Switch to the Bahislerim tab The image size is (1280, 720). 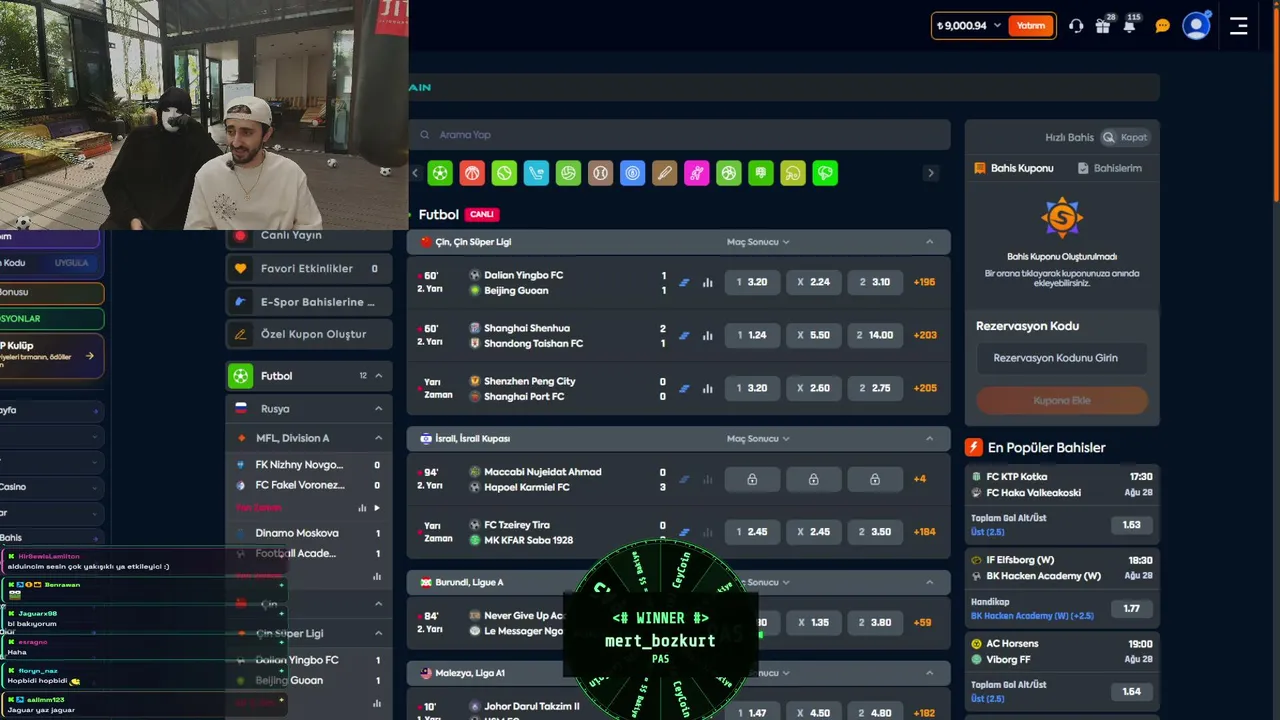tap(1110, 169)
